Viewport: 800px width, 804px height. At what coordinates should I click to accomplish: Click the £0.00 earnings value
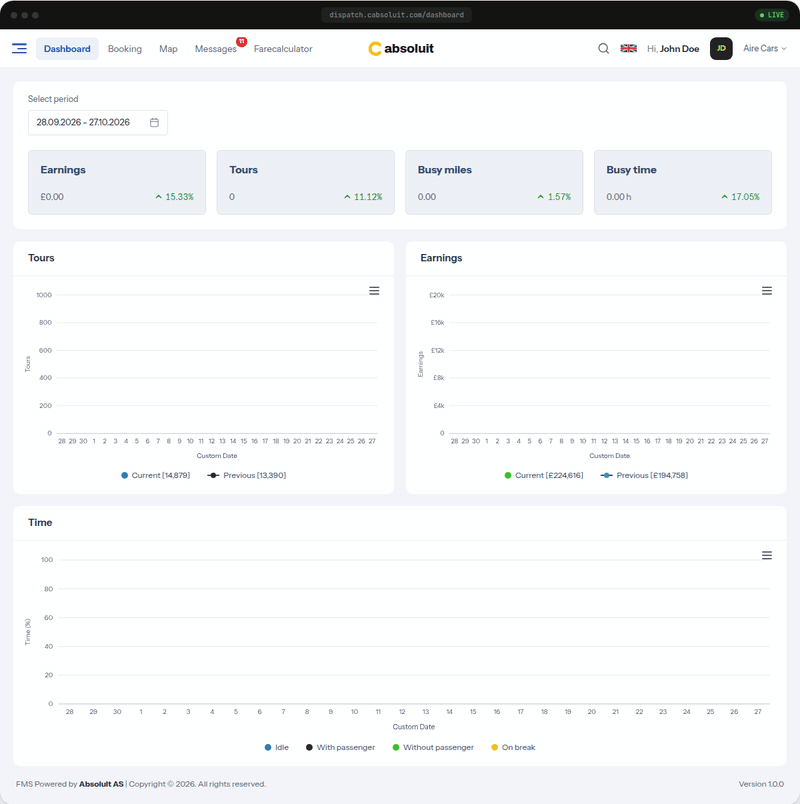[52, 197]
